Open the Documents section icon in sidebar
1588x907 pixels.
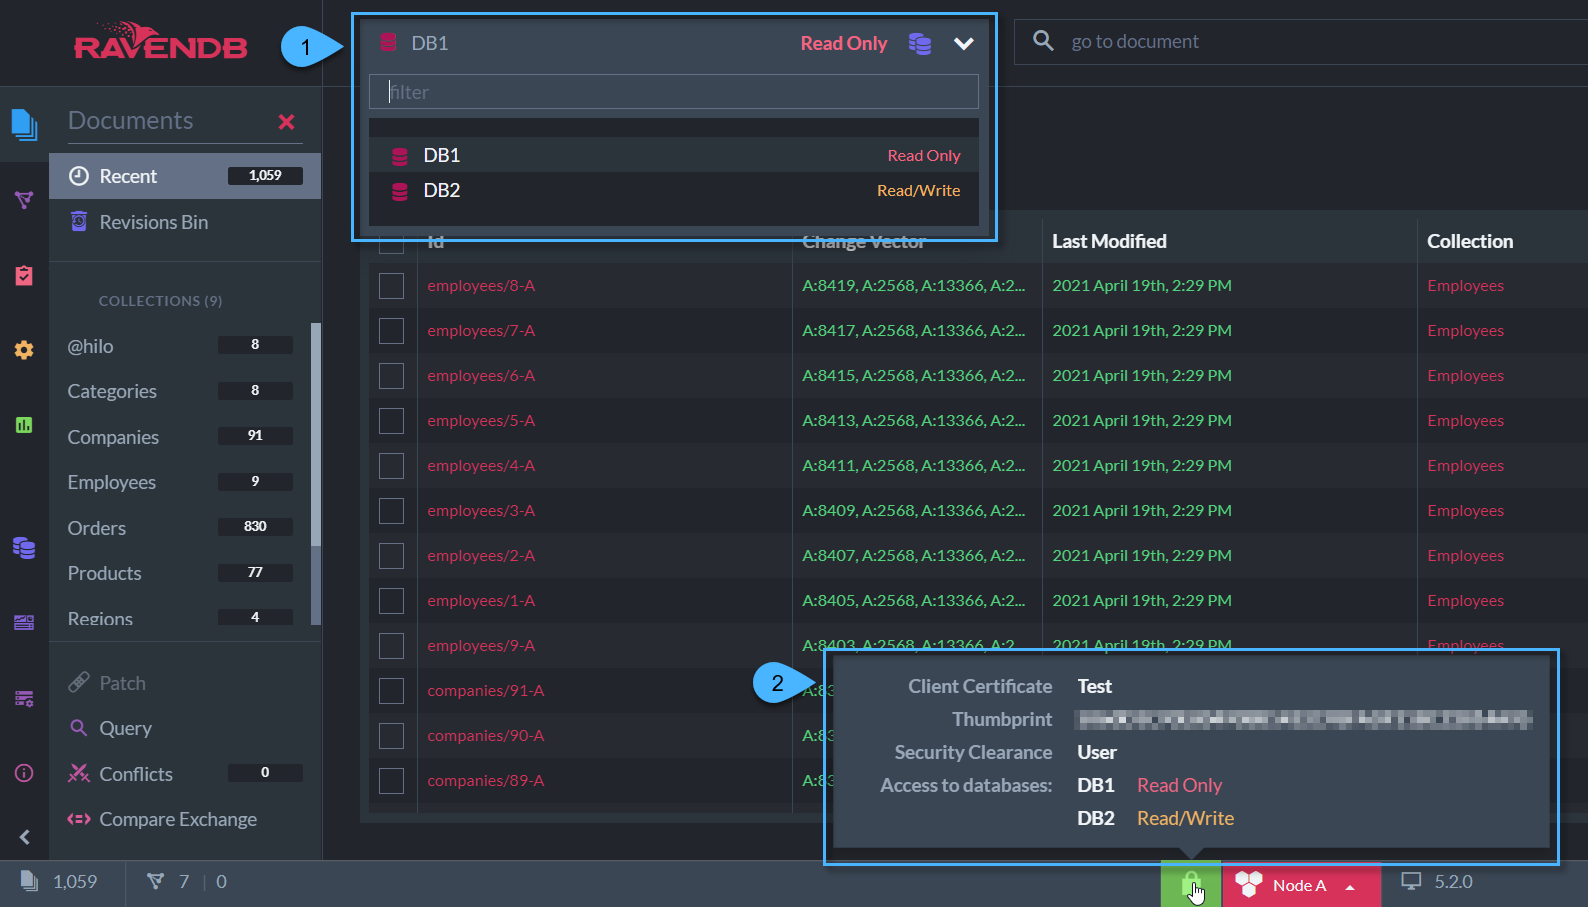pos(24,125)
